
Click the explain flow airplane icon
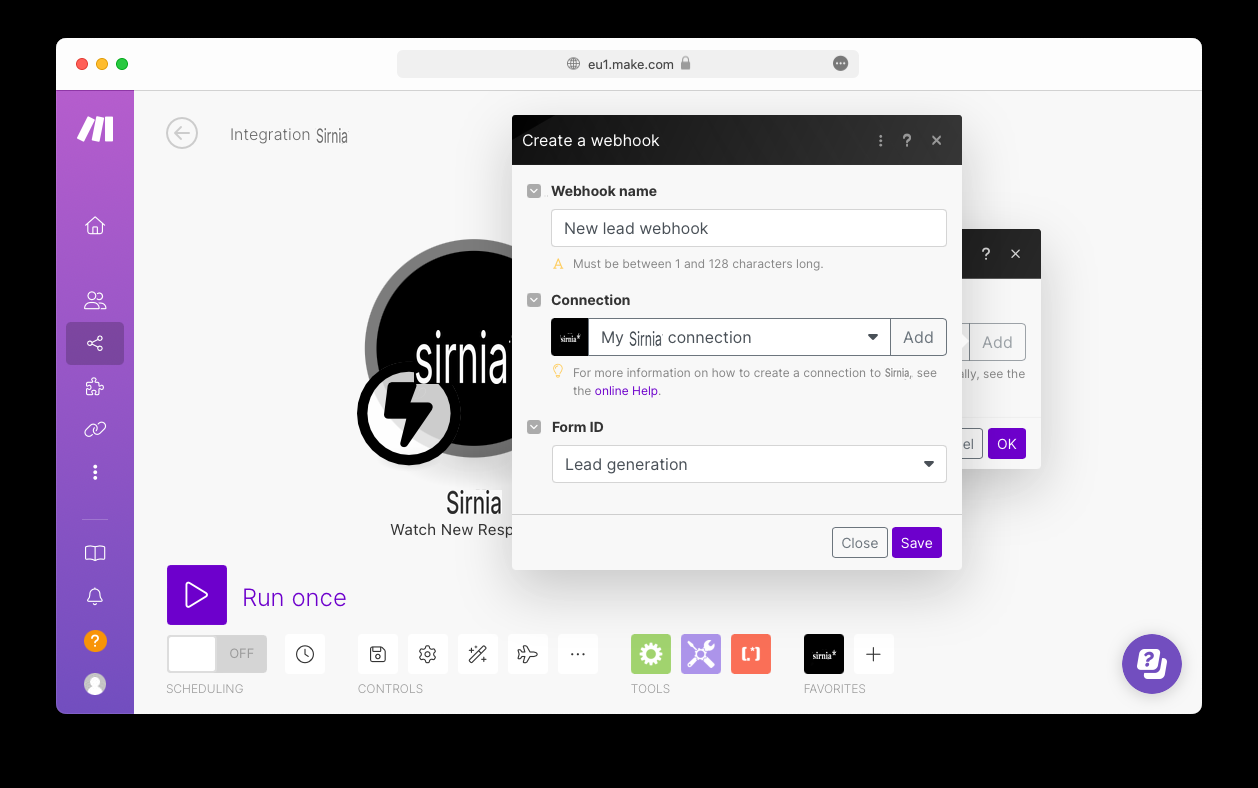pos(528,654)
